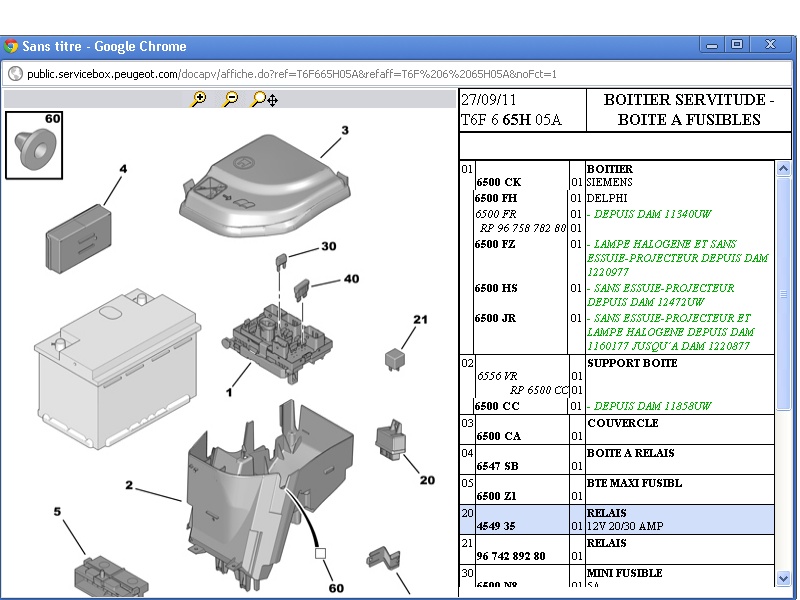Select replacement reference RP 96 758 782 80
The image size is (800, 600).
[523, 228]
